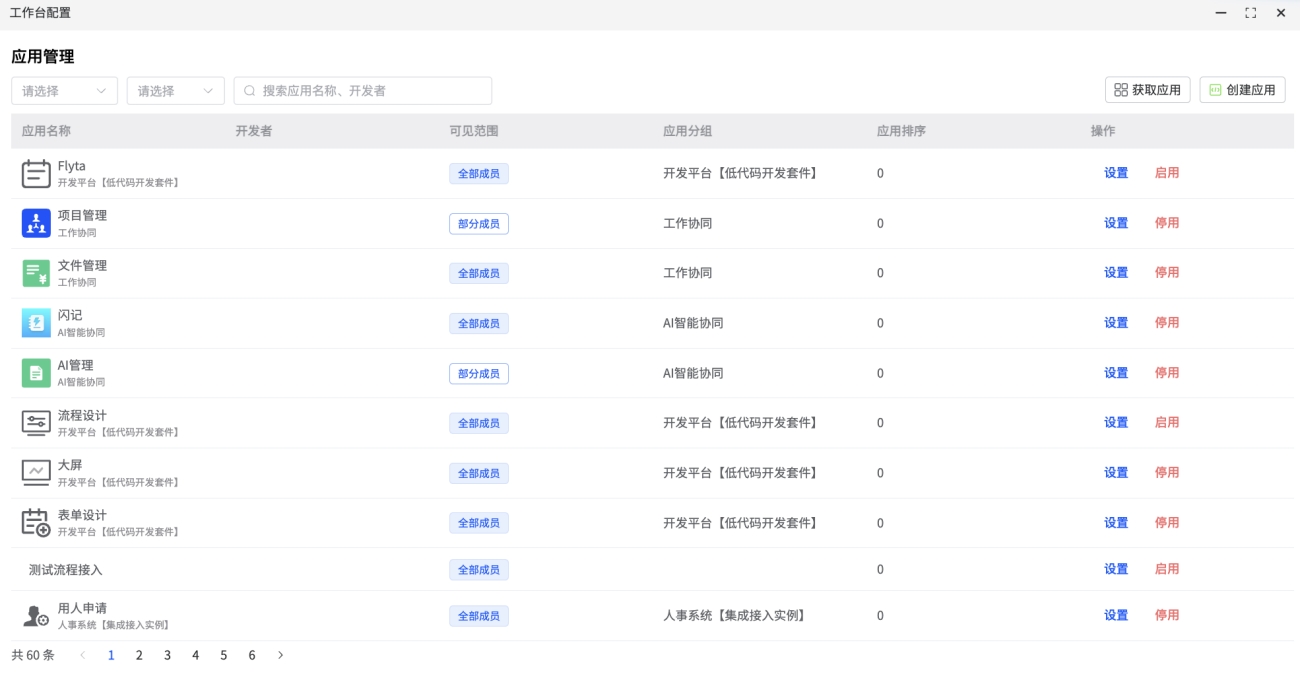Click 启用 for Flyta

tap(1167, 173)
